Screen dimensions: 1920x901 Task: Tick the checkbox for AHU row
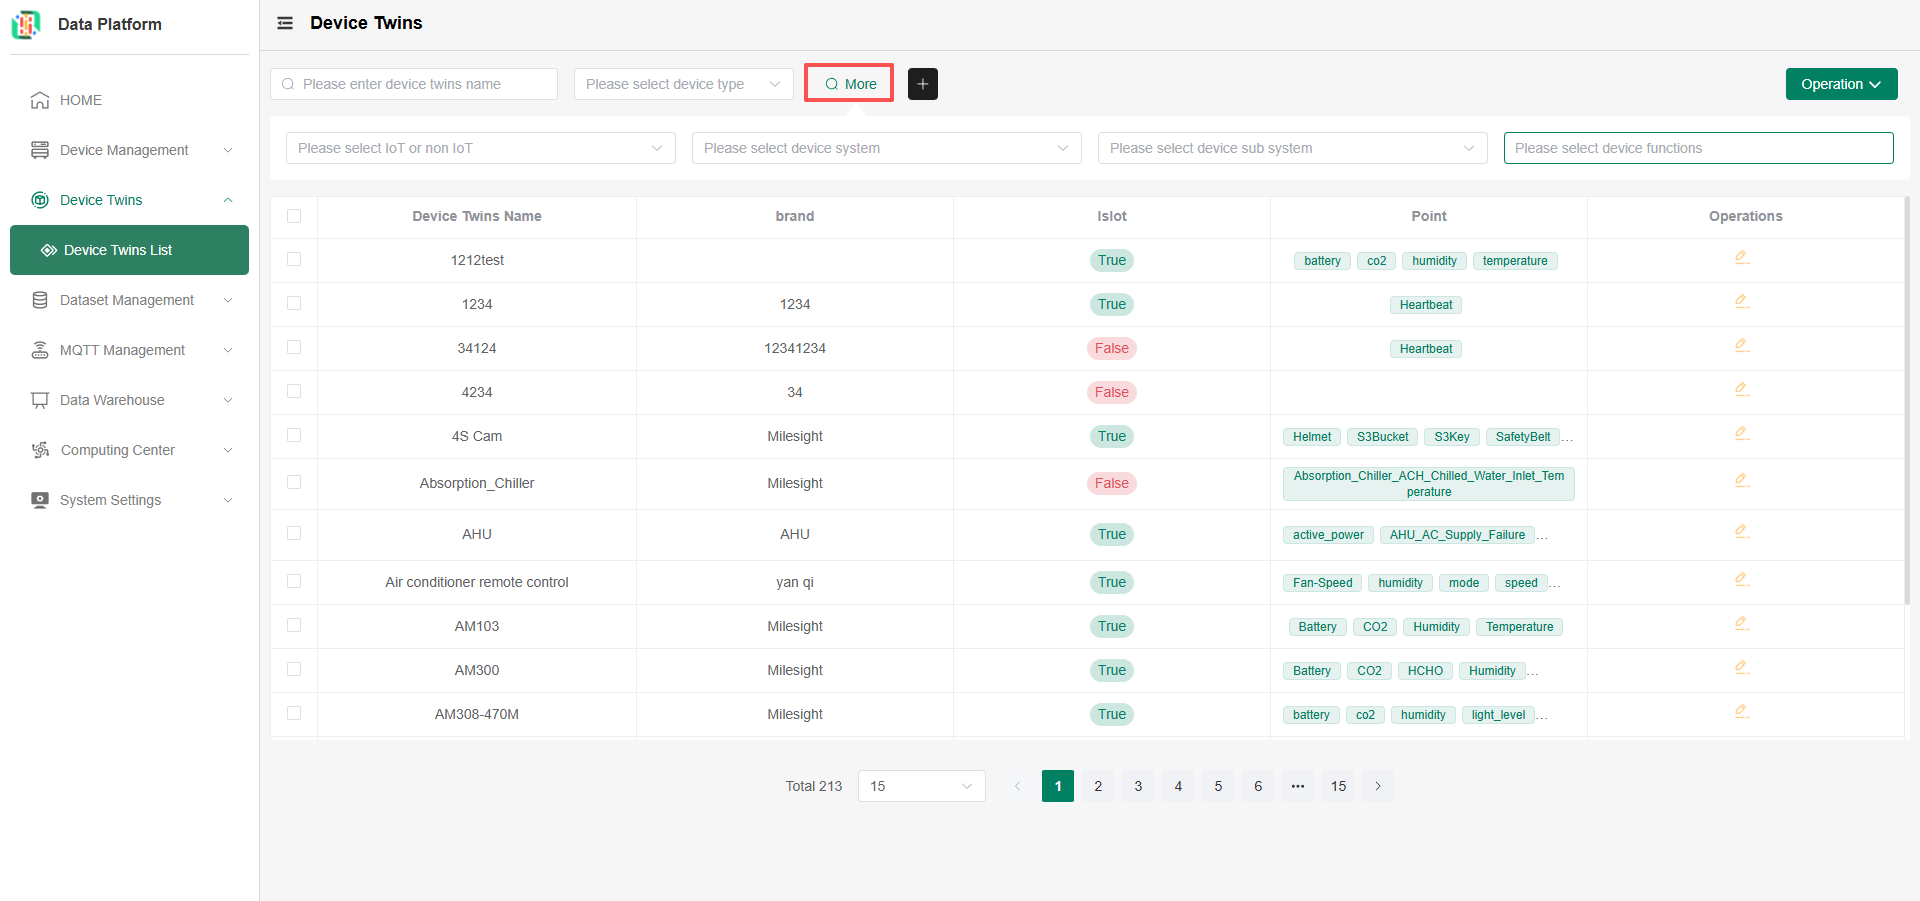tap(294, 533)
